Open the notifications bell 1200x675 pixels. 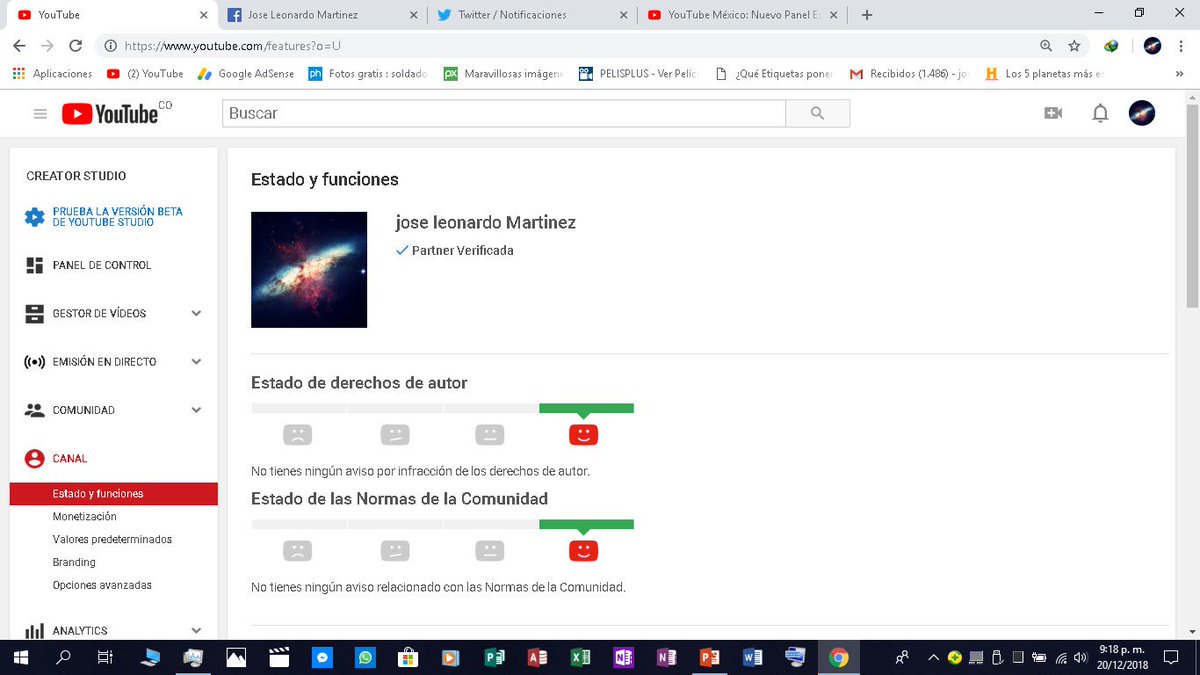pos(1100,113)
